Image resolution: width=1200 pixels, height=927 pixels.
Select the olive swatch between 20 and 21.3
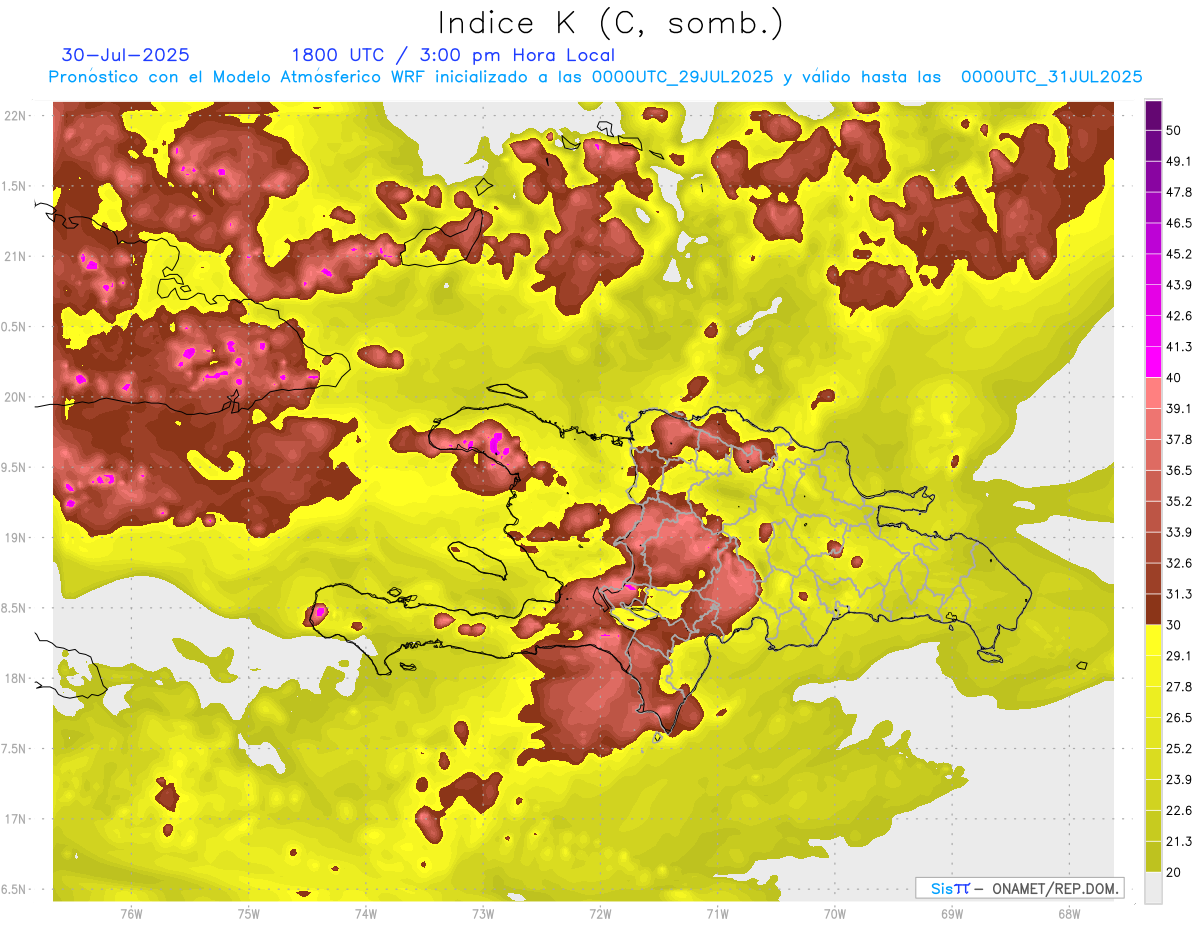(x=1153, y=857)
